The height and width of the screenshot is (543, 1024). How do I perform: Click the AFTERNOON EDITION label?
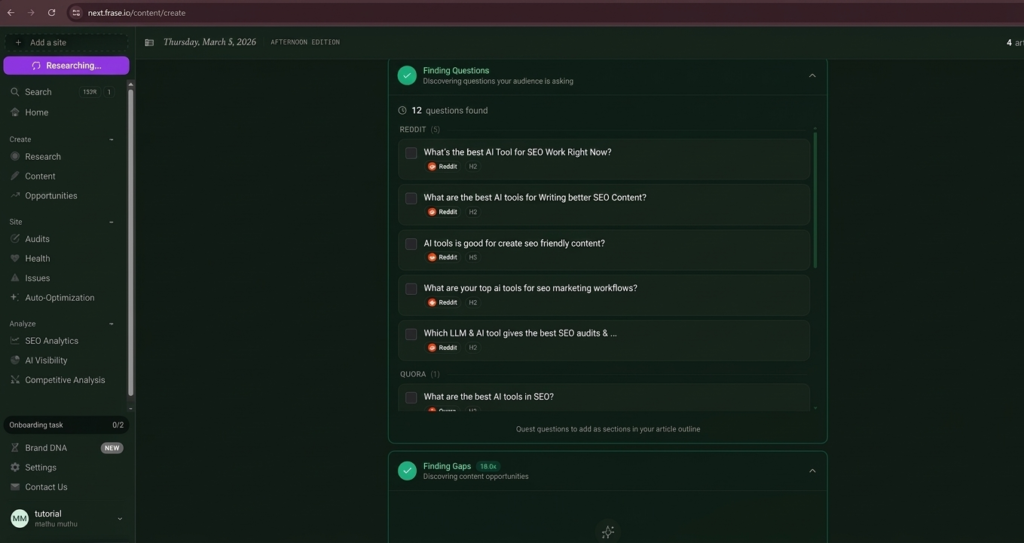305,42
